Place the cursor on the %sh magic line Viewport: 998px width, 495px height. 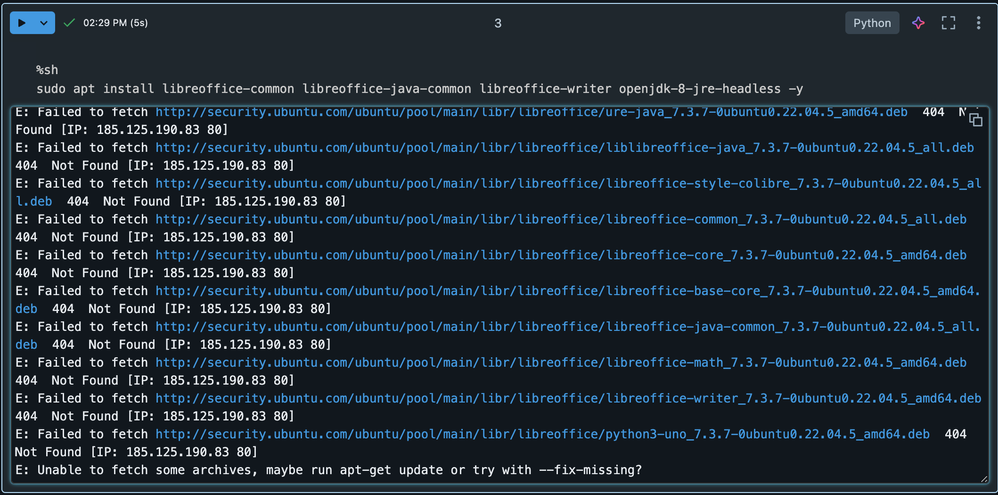[51, 69]
